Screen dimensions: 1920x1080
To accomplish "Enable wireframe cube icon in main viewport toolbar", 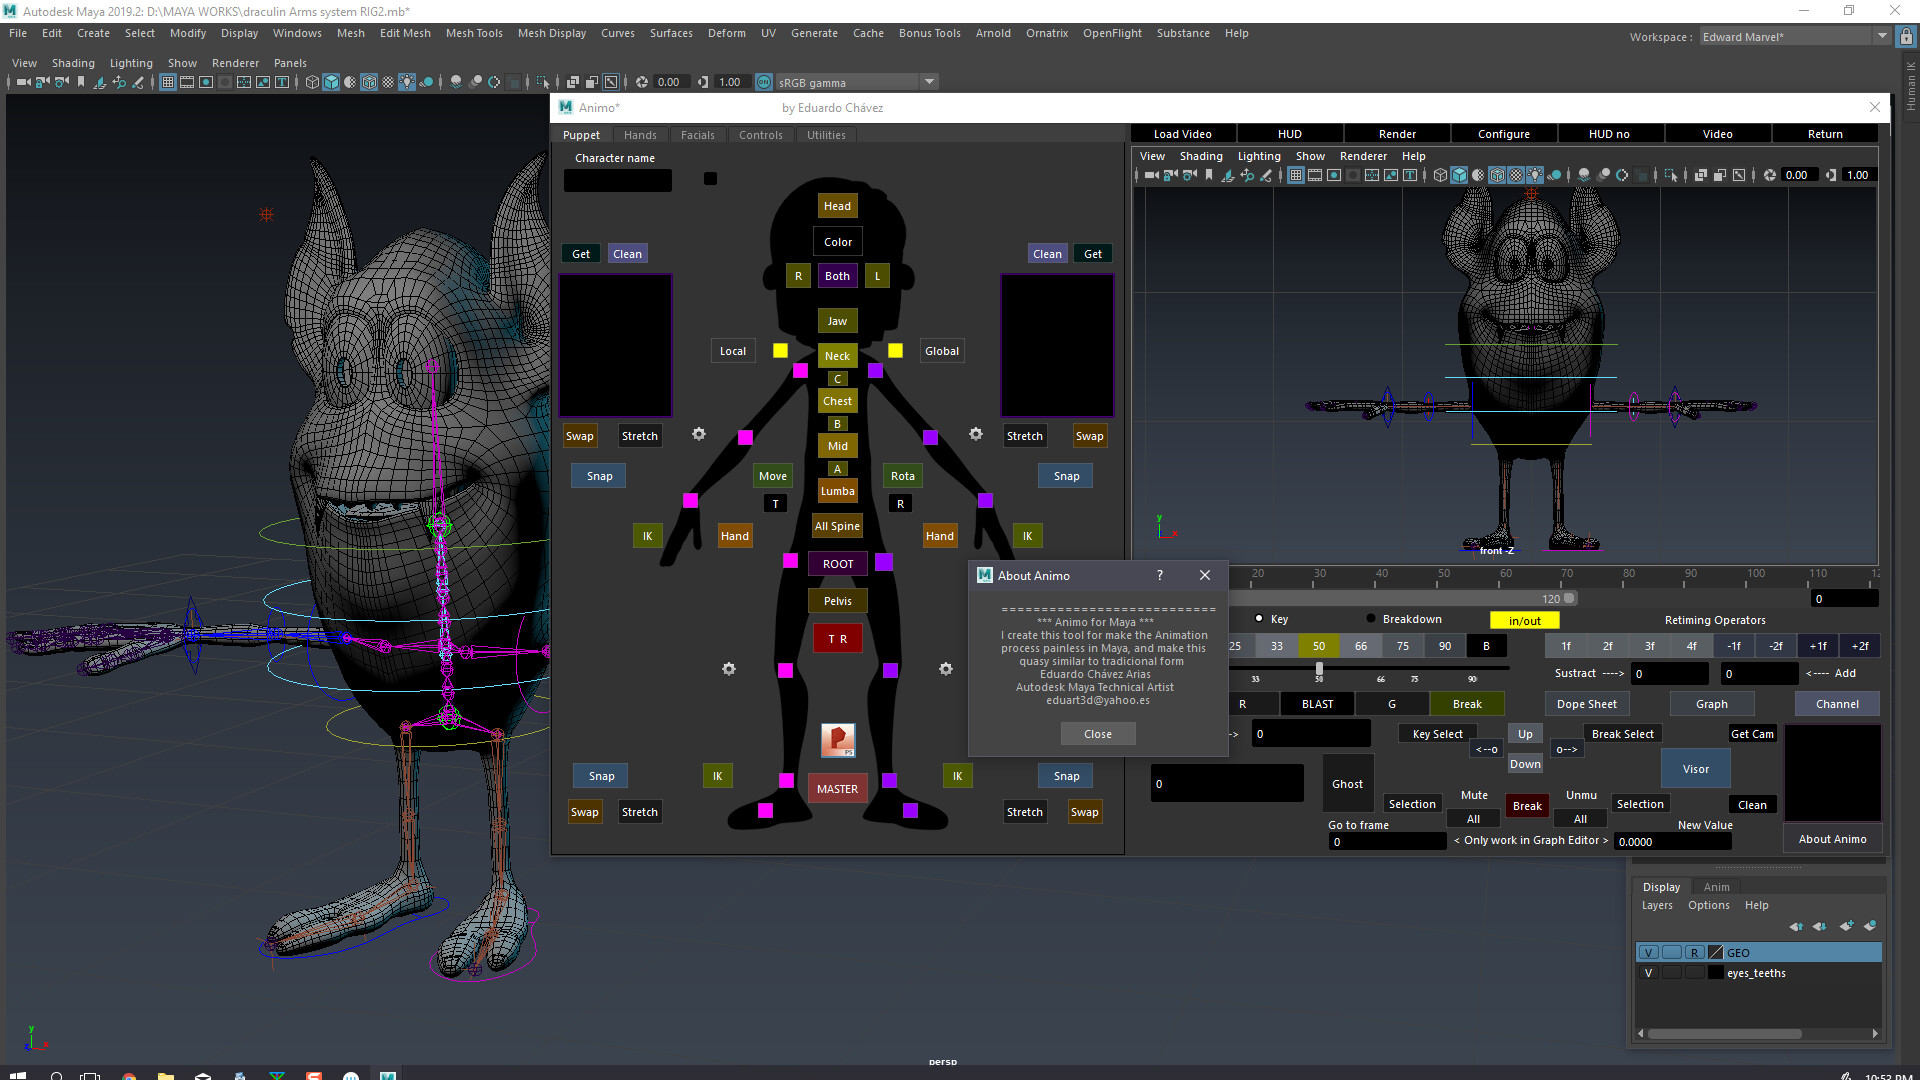I will 312,82.
